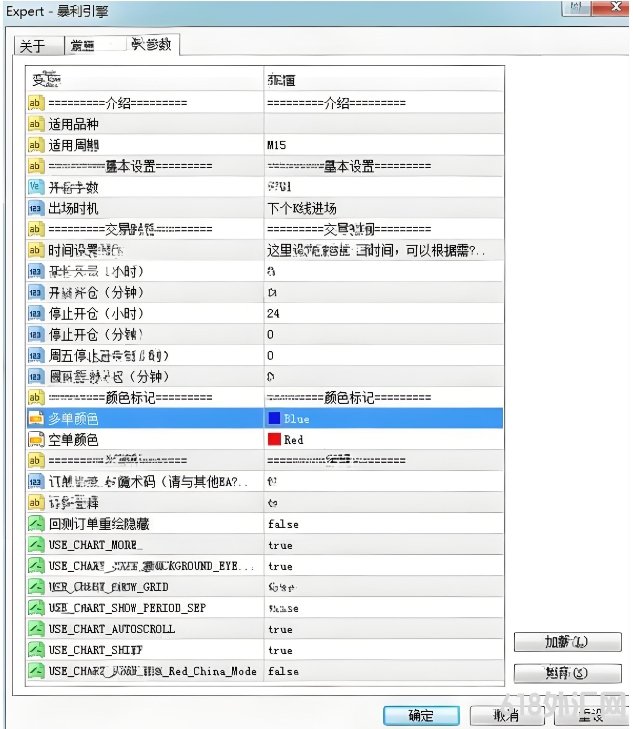Viewport: 633px width, 729px height.
Task: Open the 常用 tab
Action: pos(94,46)
